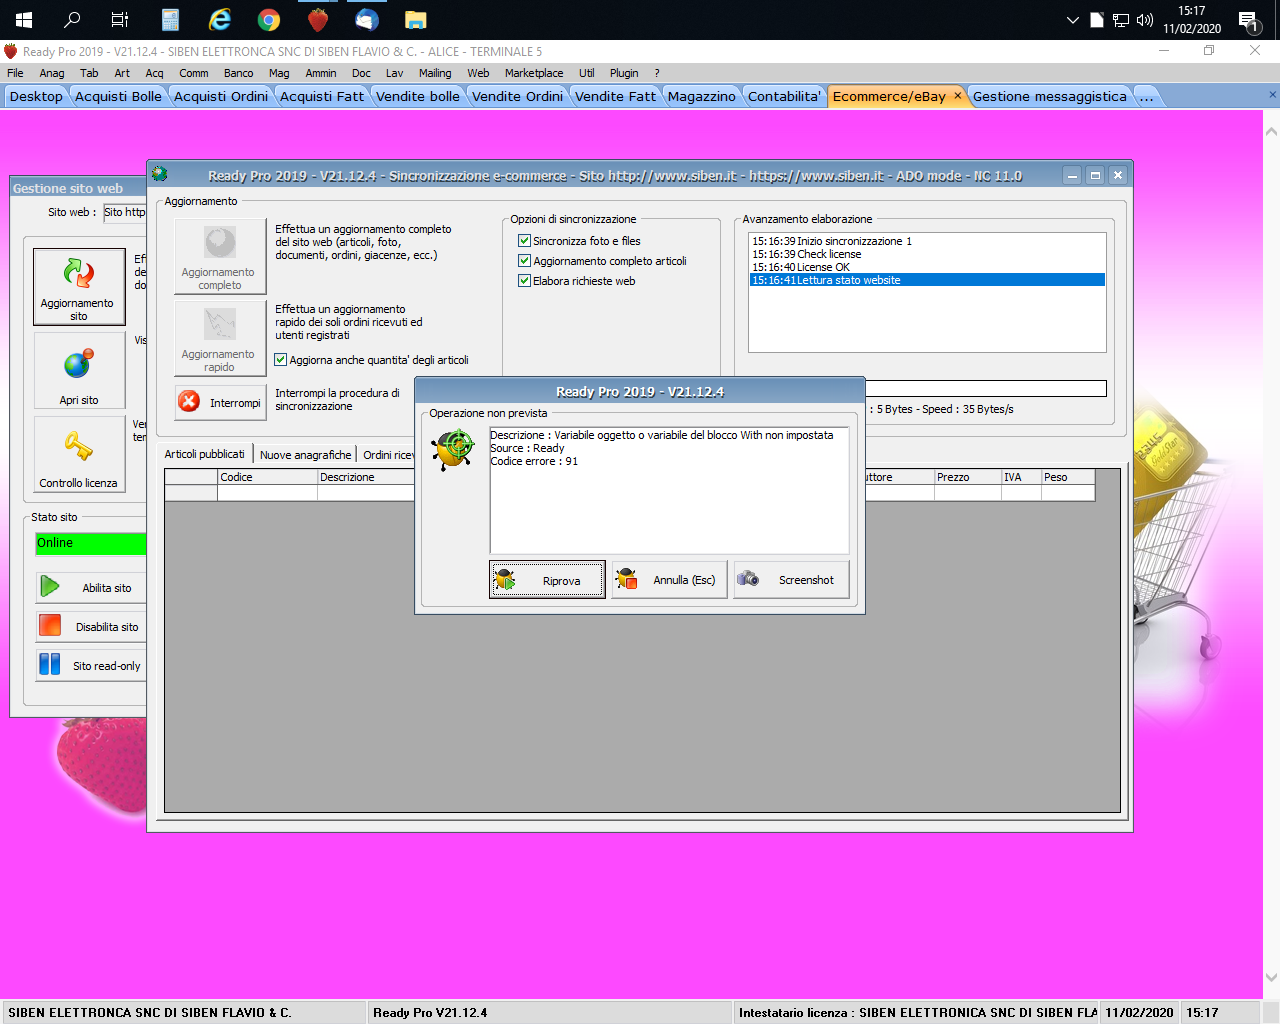1280x1024 pixels.
Task: Switch to Nuove anagrafiche tab
Action: click(x=305, y=455)
